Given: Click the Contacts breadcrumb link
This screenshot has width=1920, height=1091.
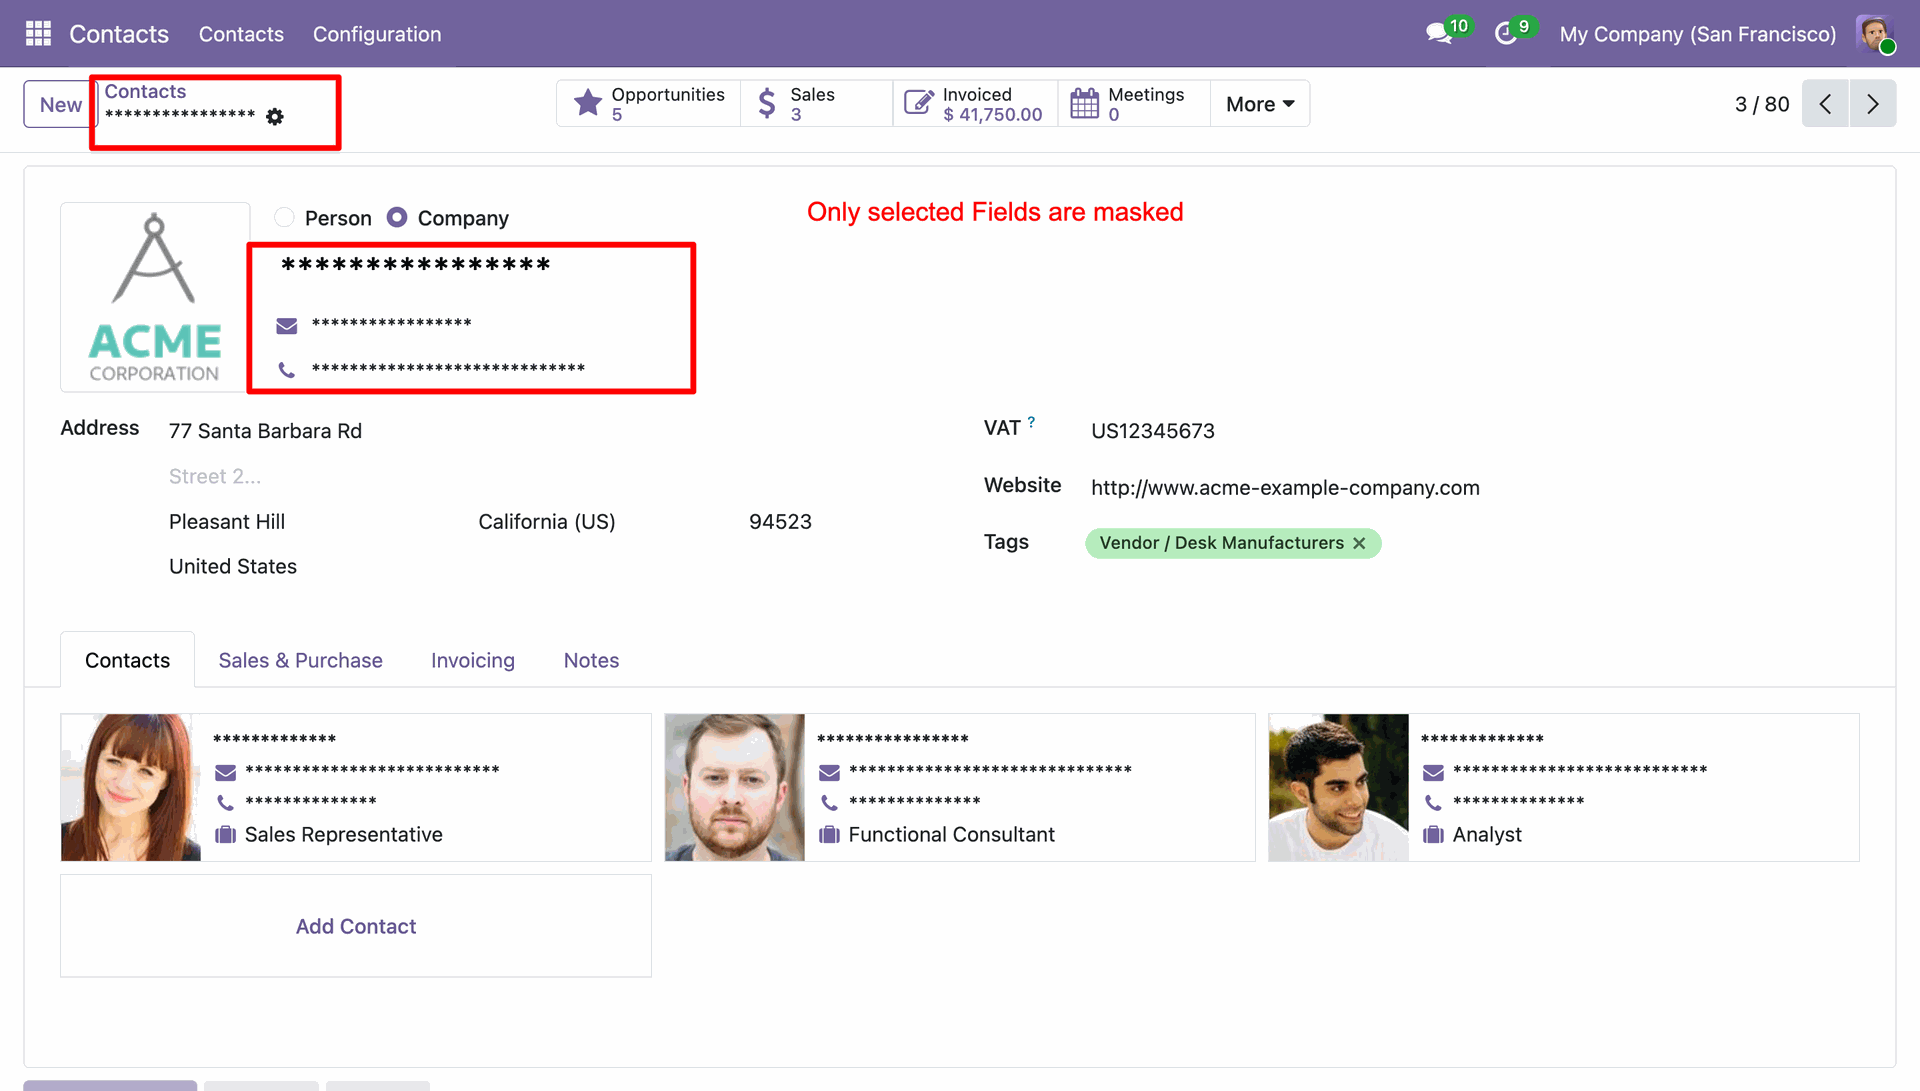Looking at the screenshot, I should click(x=145, y=91).
